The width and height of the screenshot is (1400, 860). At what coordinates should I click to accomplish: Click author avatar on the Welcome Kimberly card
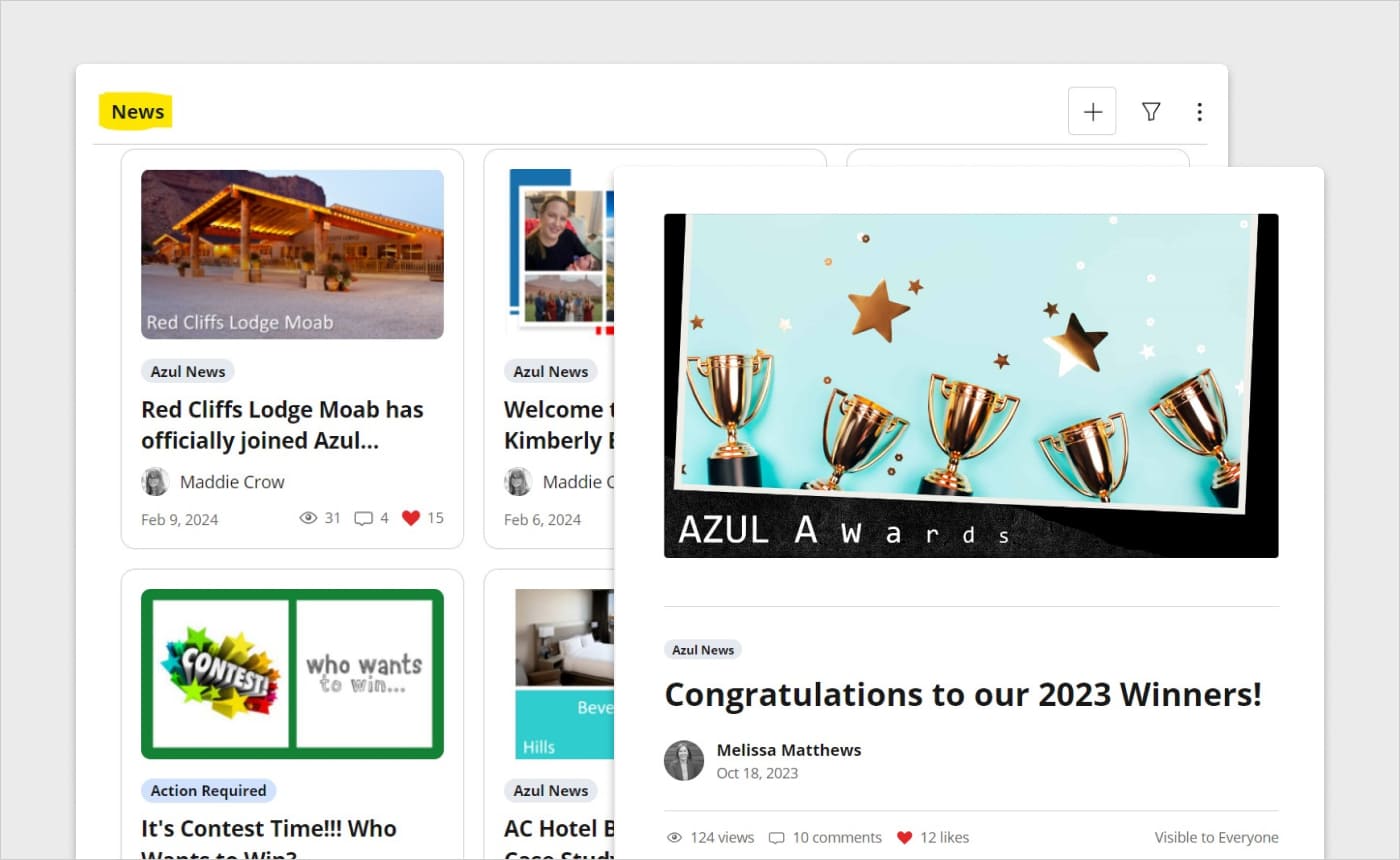(518, 482)
